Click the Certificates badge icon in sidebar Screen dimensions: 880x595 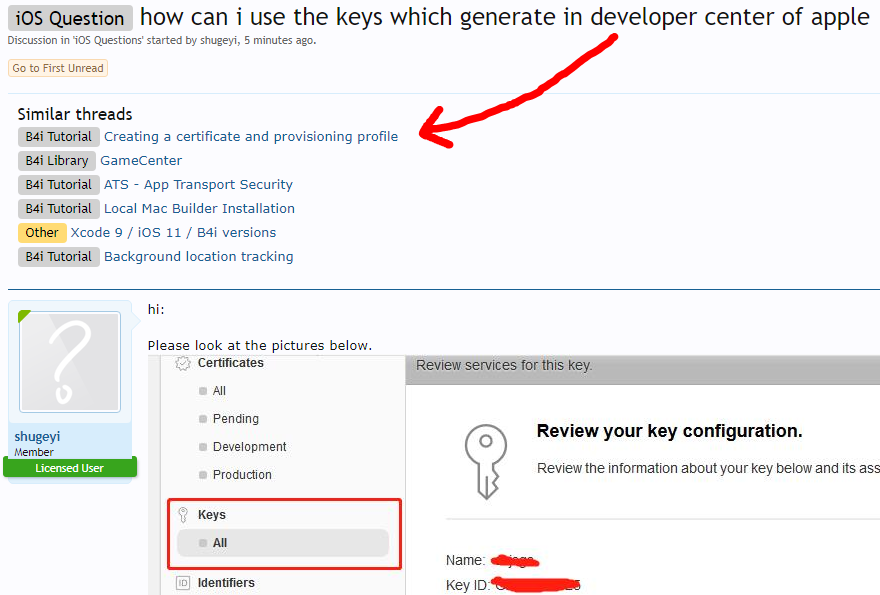(x=182, y=364)
